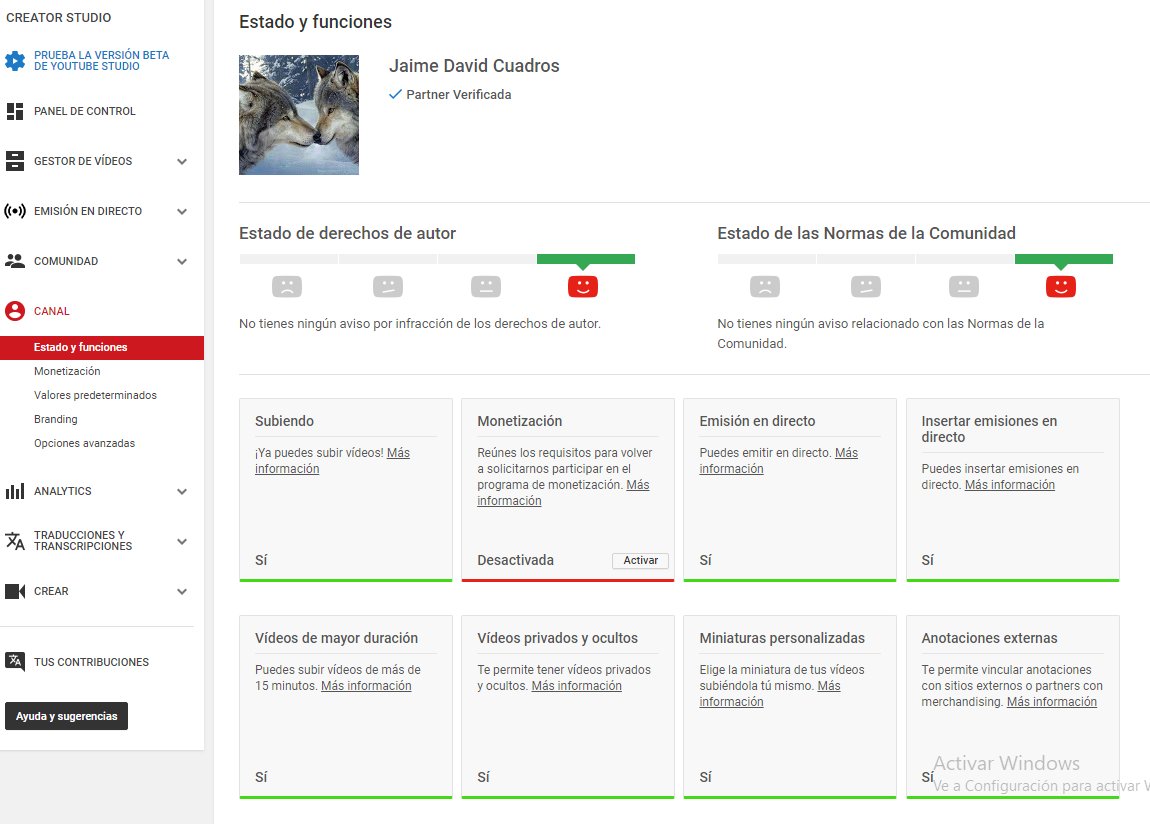Expand the Crear chevron

click(x=182, y=591)
